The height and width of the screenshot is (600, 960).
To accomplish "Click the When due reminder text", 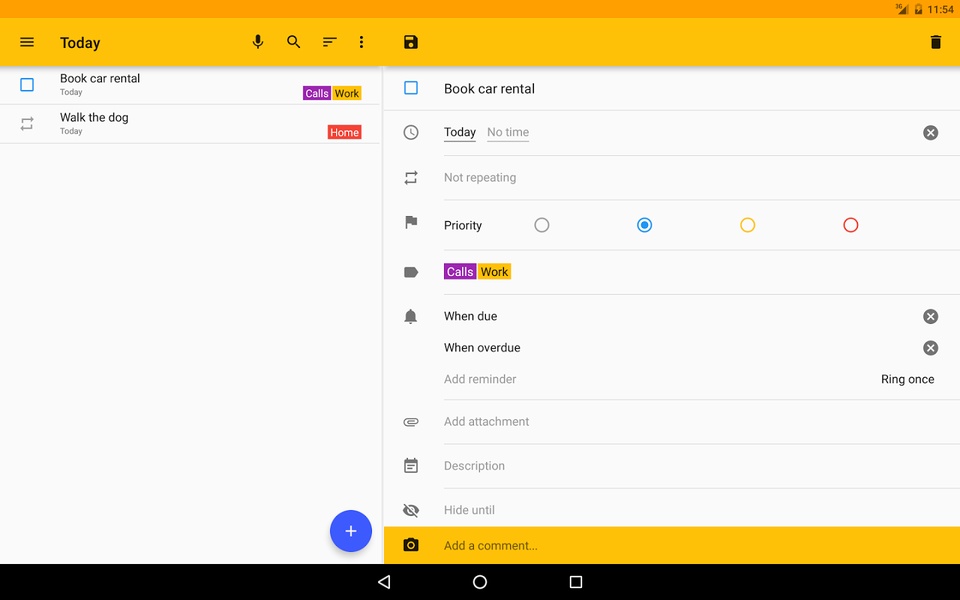I will point(470,316).
